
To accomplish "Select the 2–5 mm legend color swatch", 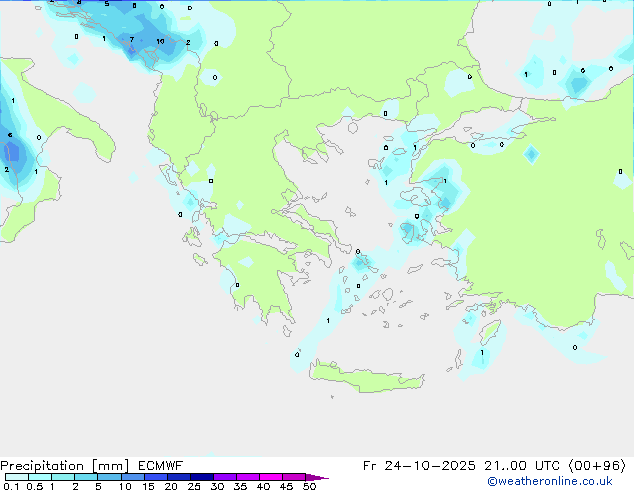I will click(x=86, y=477).
